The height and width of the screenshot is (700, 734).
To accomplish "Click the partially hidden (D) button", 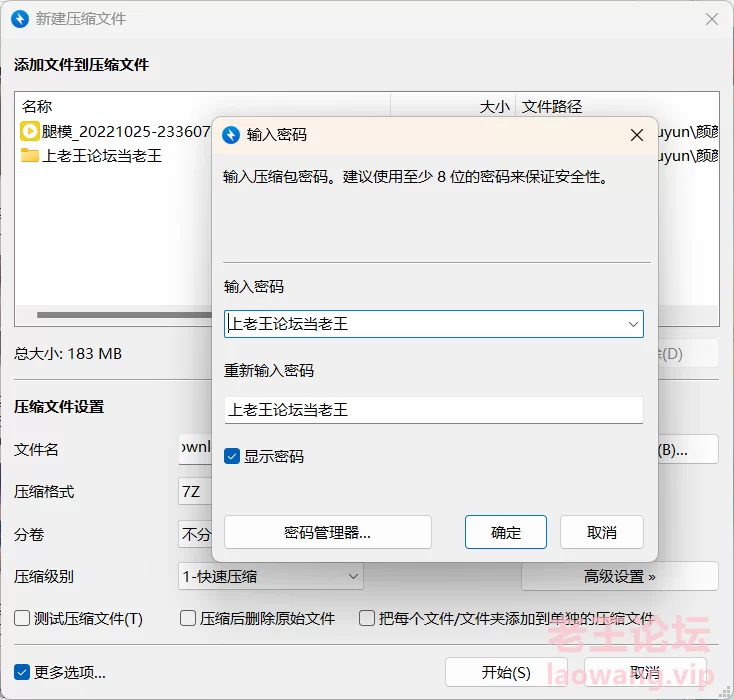I will click(687, 354).
